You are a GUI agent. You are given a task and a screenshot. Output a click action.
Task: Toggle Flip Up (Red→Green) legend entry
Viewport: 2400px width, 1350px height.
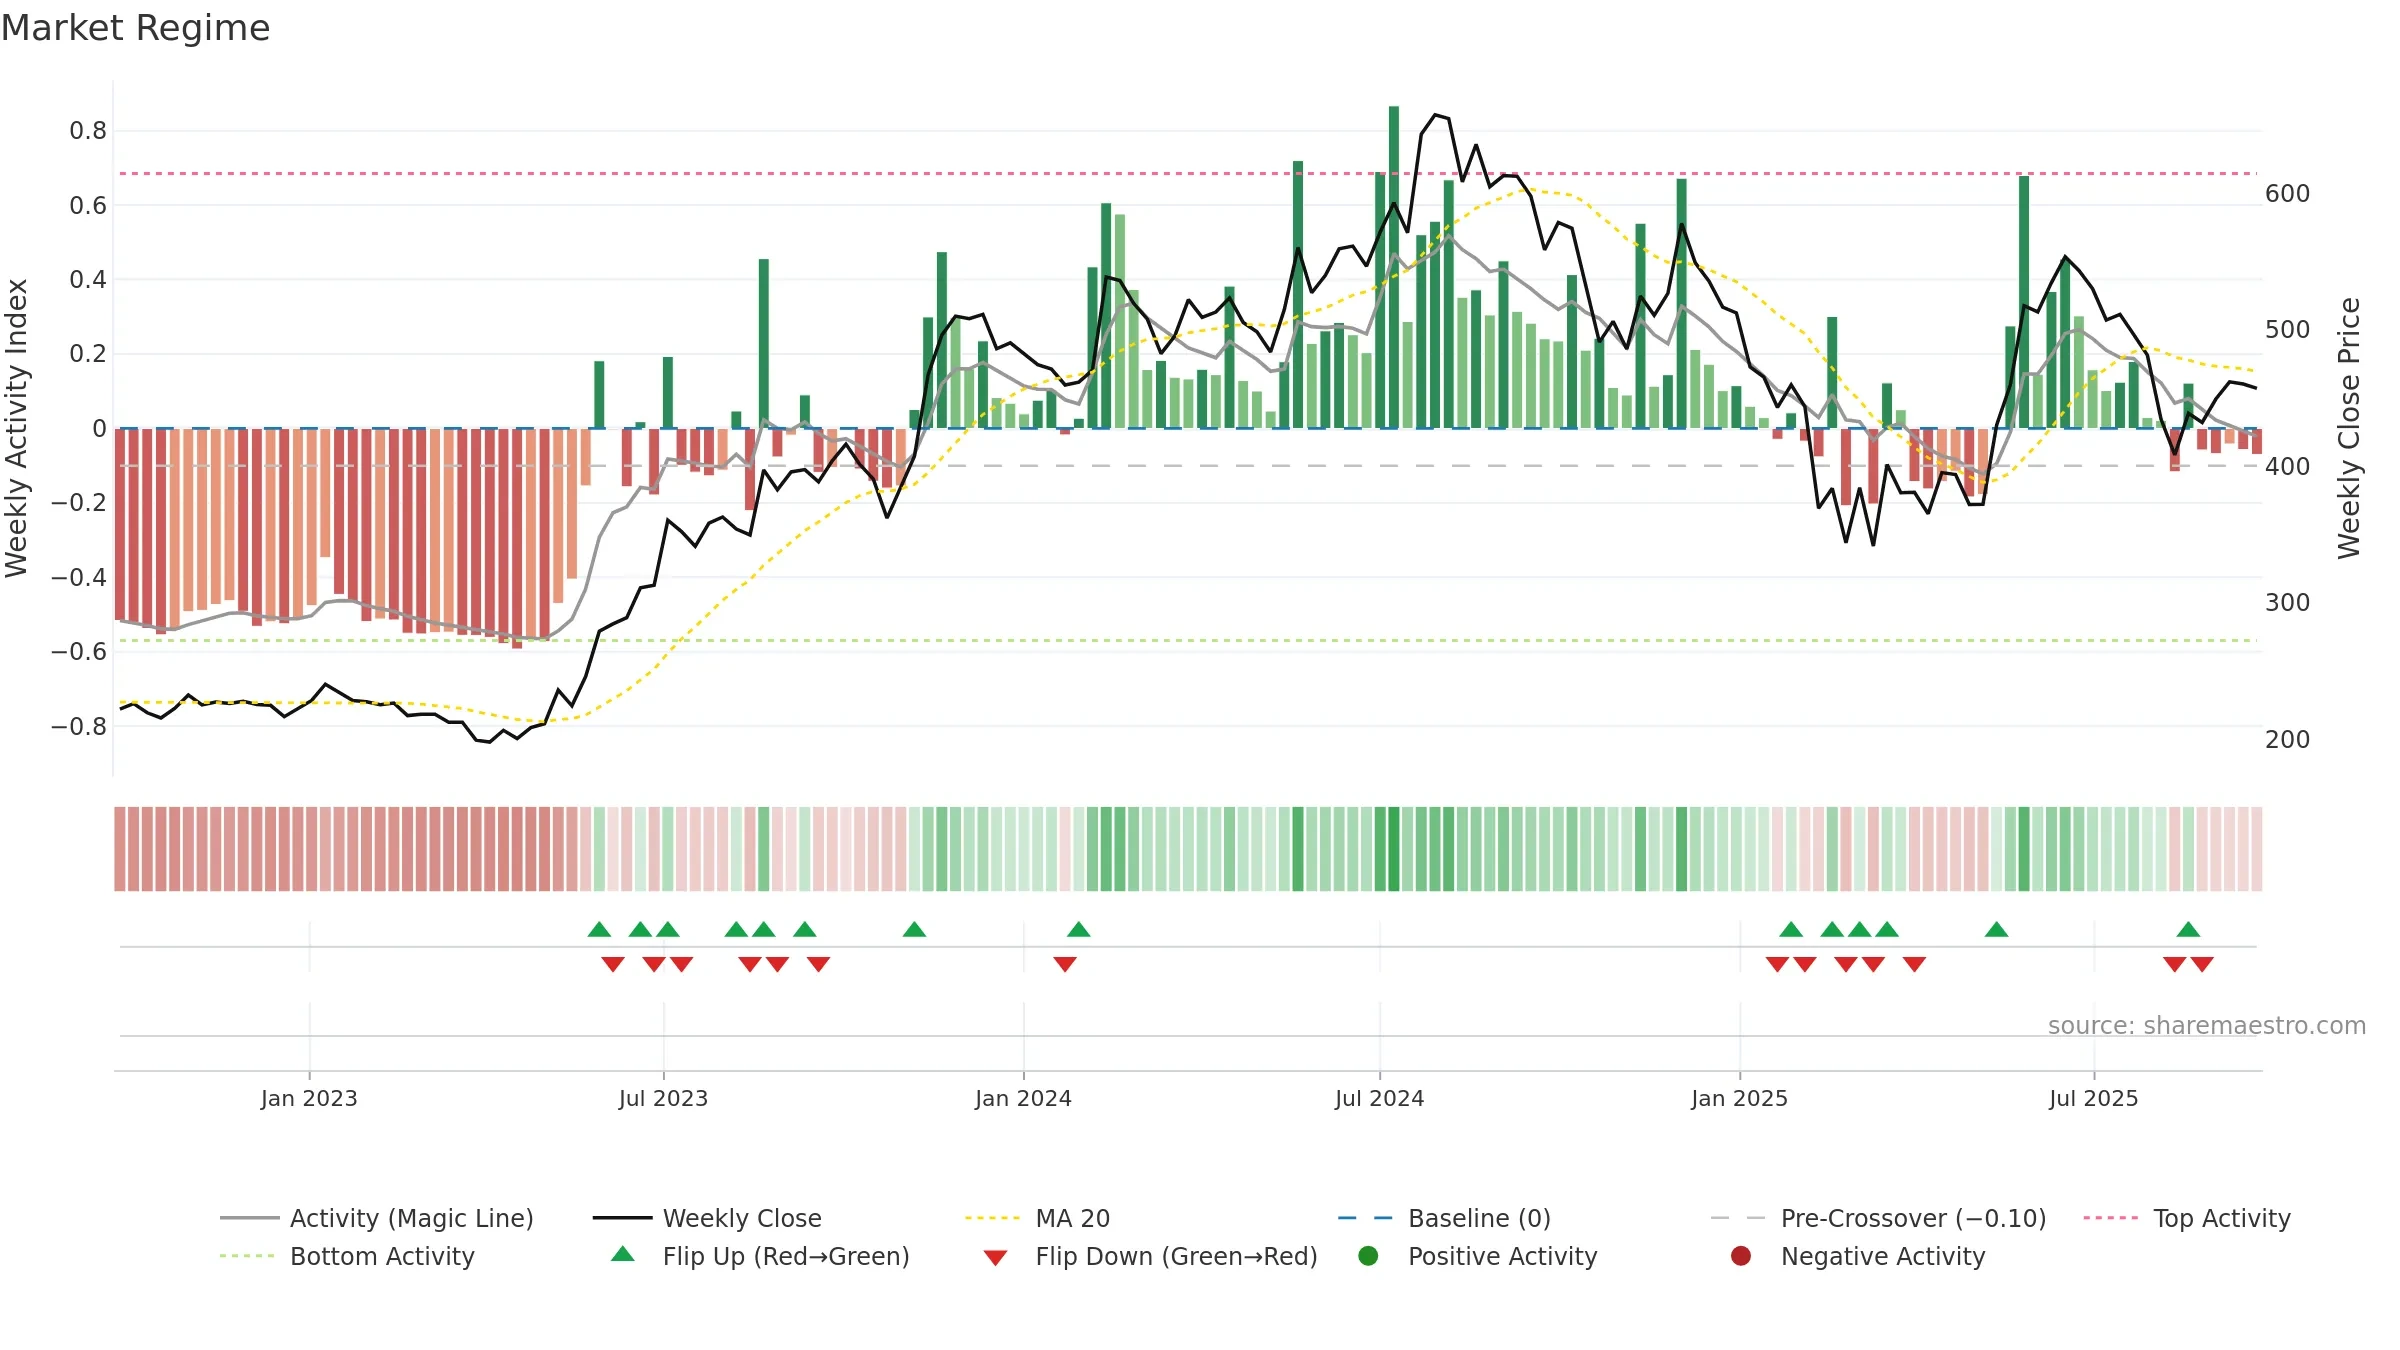click(760, 1256)
